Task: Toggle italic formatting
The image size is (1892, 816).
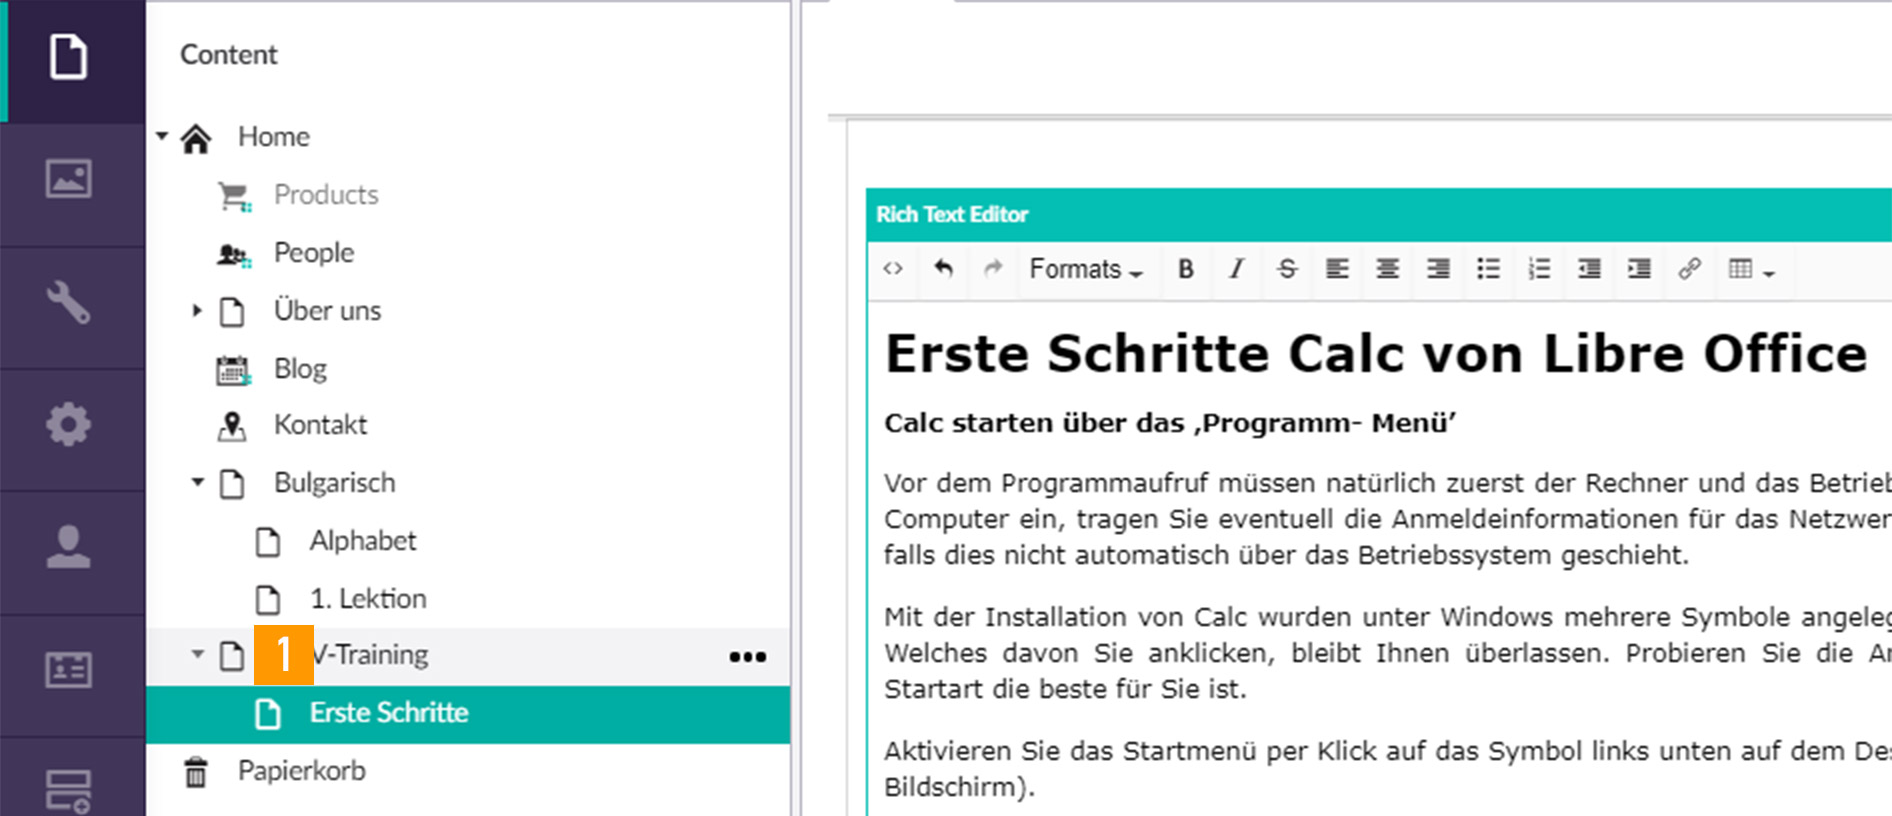Action: [x=1237, y=269]
